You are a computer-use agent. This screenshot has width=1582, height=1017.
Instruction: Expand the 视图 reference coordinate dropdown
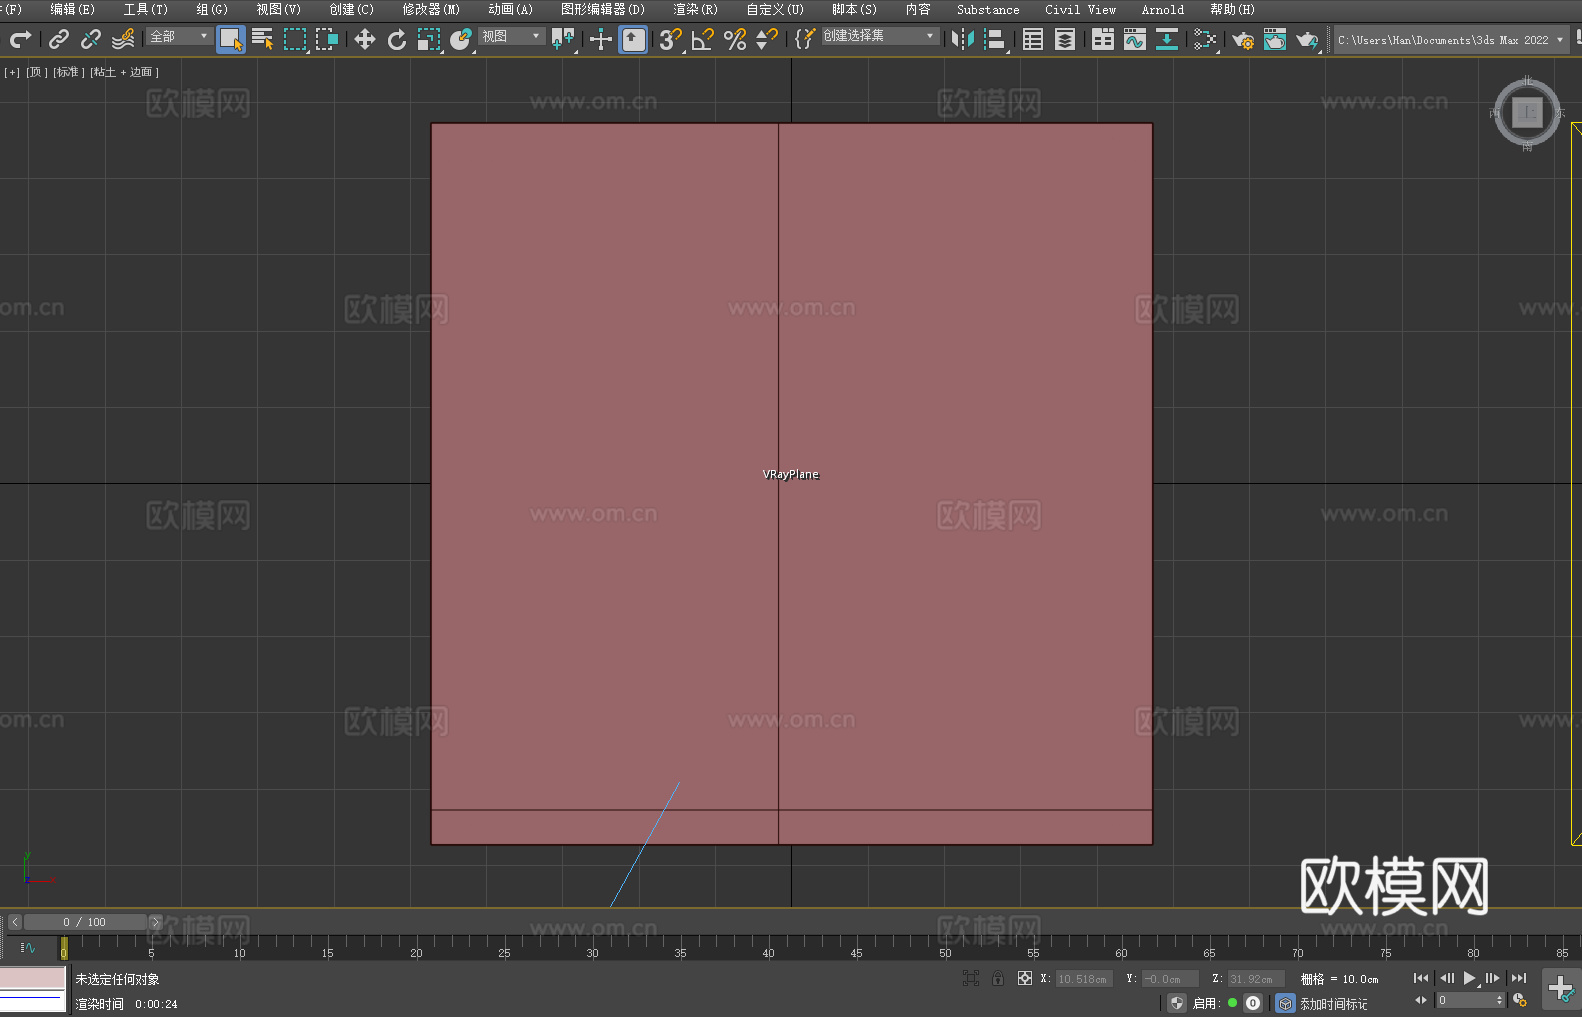point(512,36)
